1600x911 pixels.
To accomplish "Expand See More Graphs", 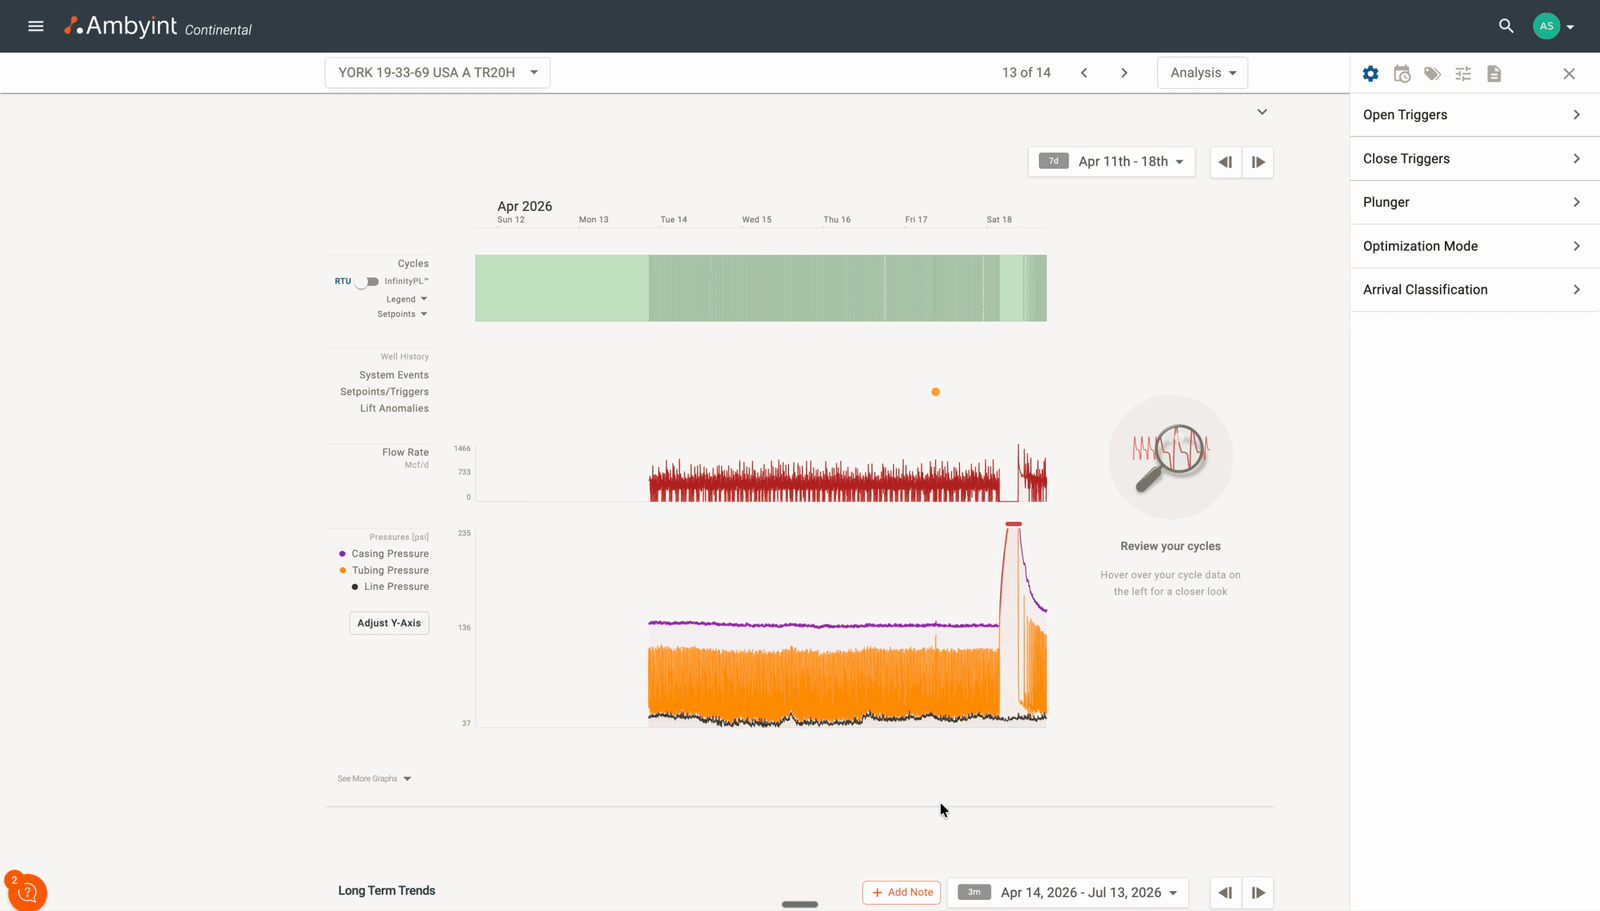I will tap(374, 779).
